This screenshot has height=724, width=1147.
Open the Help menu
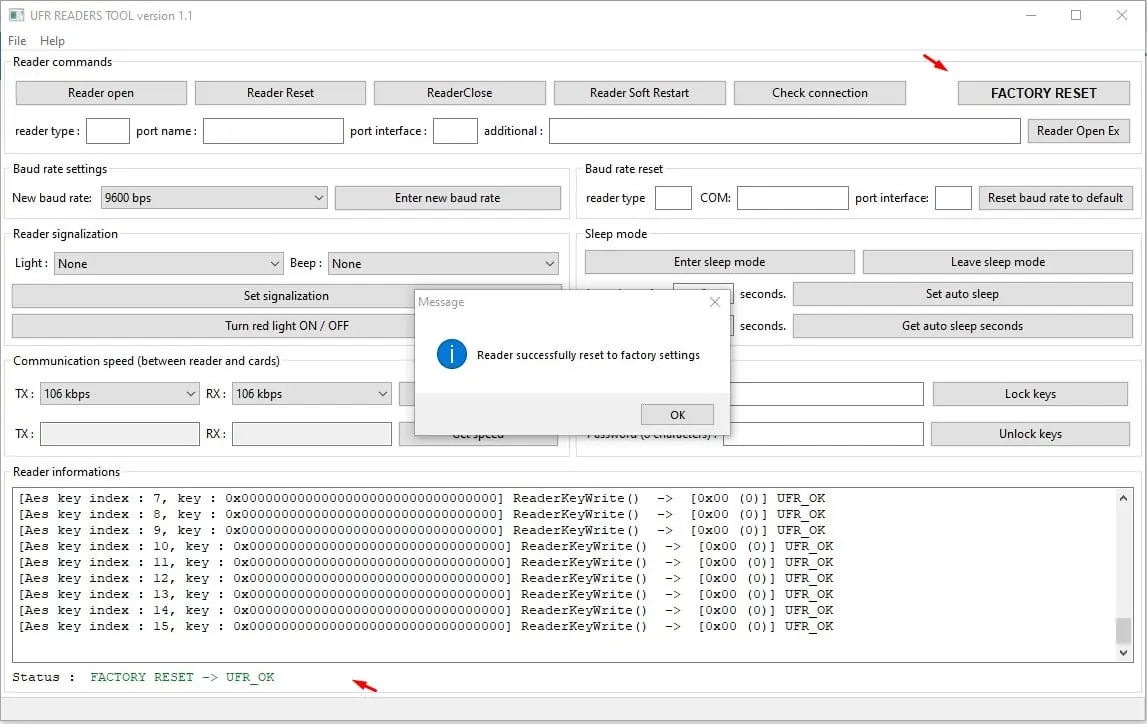52,41
